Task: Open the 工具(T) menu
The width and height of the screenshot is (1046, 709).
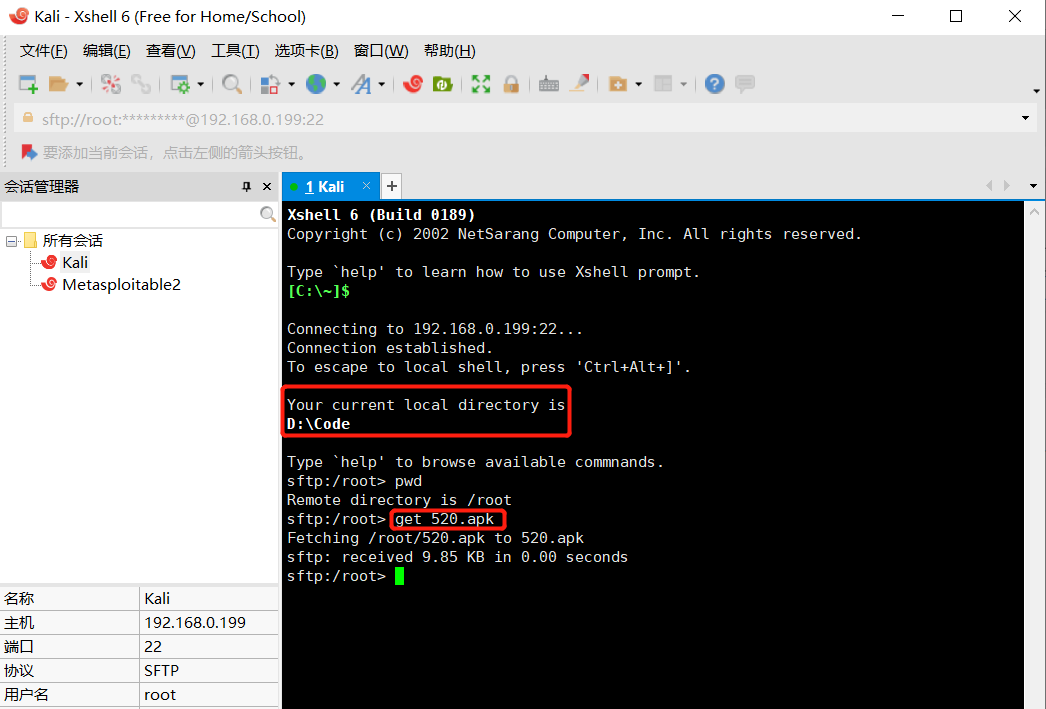Action: pyautogui.click(x=235, y=51)
